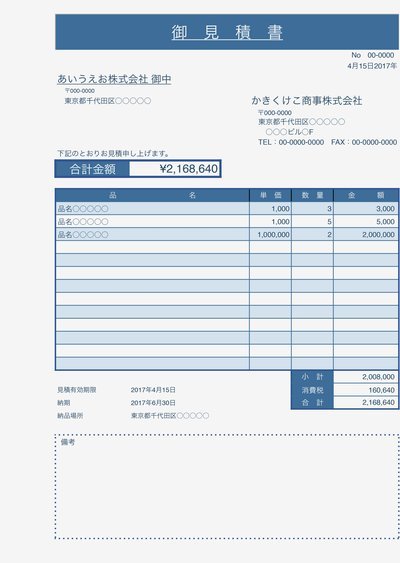Select the quantity cell showing '3'

[x=312, y=209]
